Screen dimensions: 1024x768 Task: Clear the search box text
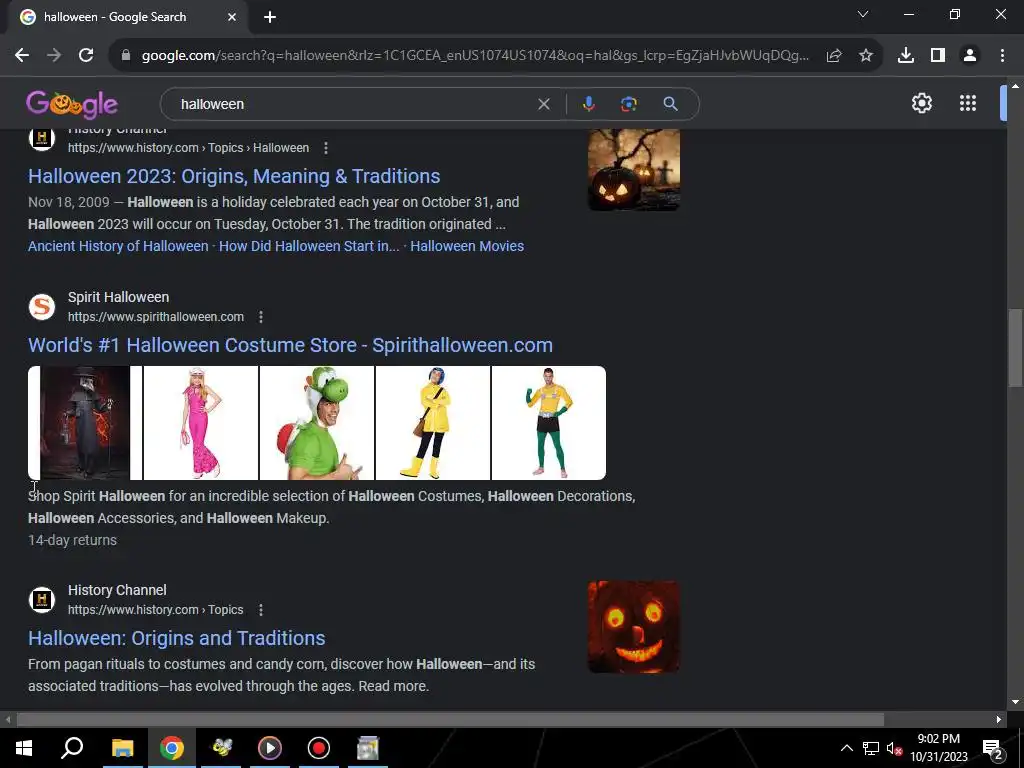[543, 104]
